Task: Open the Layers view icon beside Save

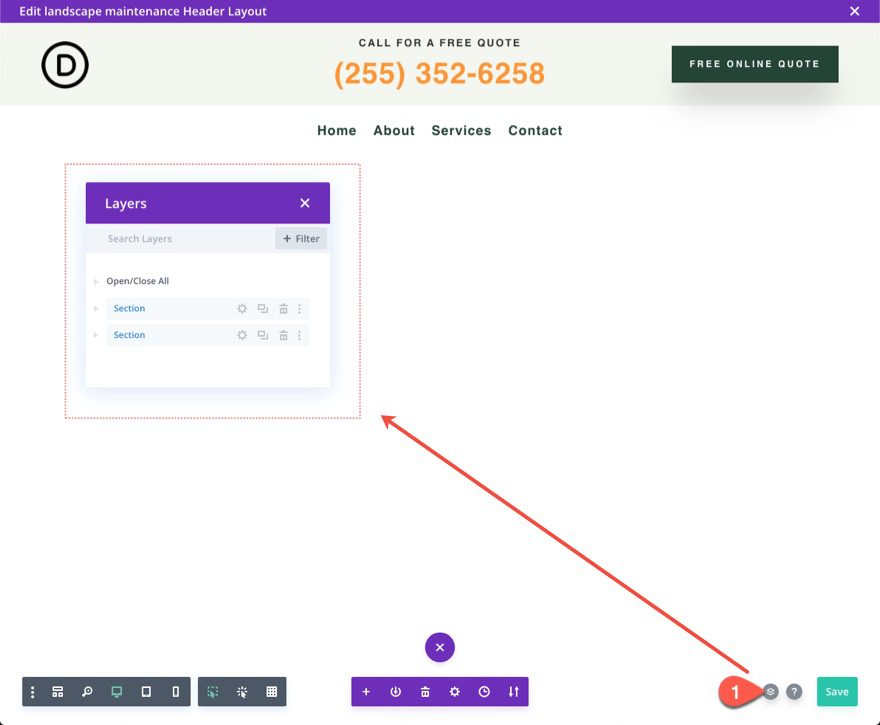Action: [x=769, y=691]
